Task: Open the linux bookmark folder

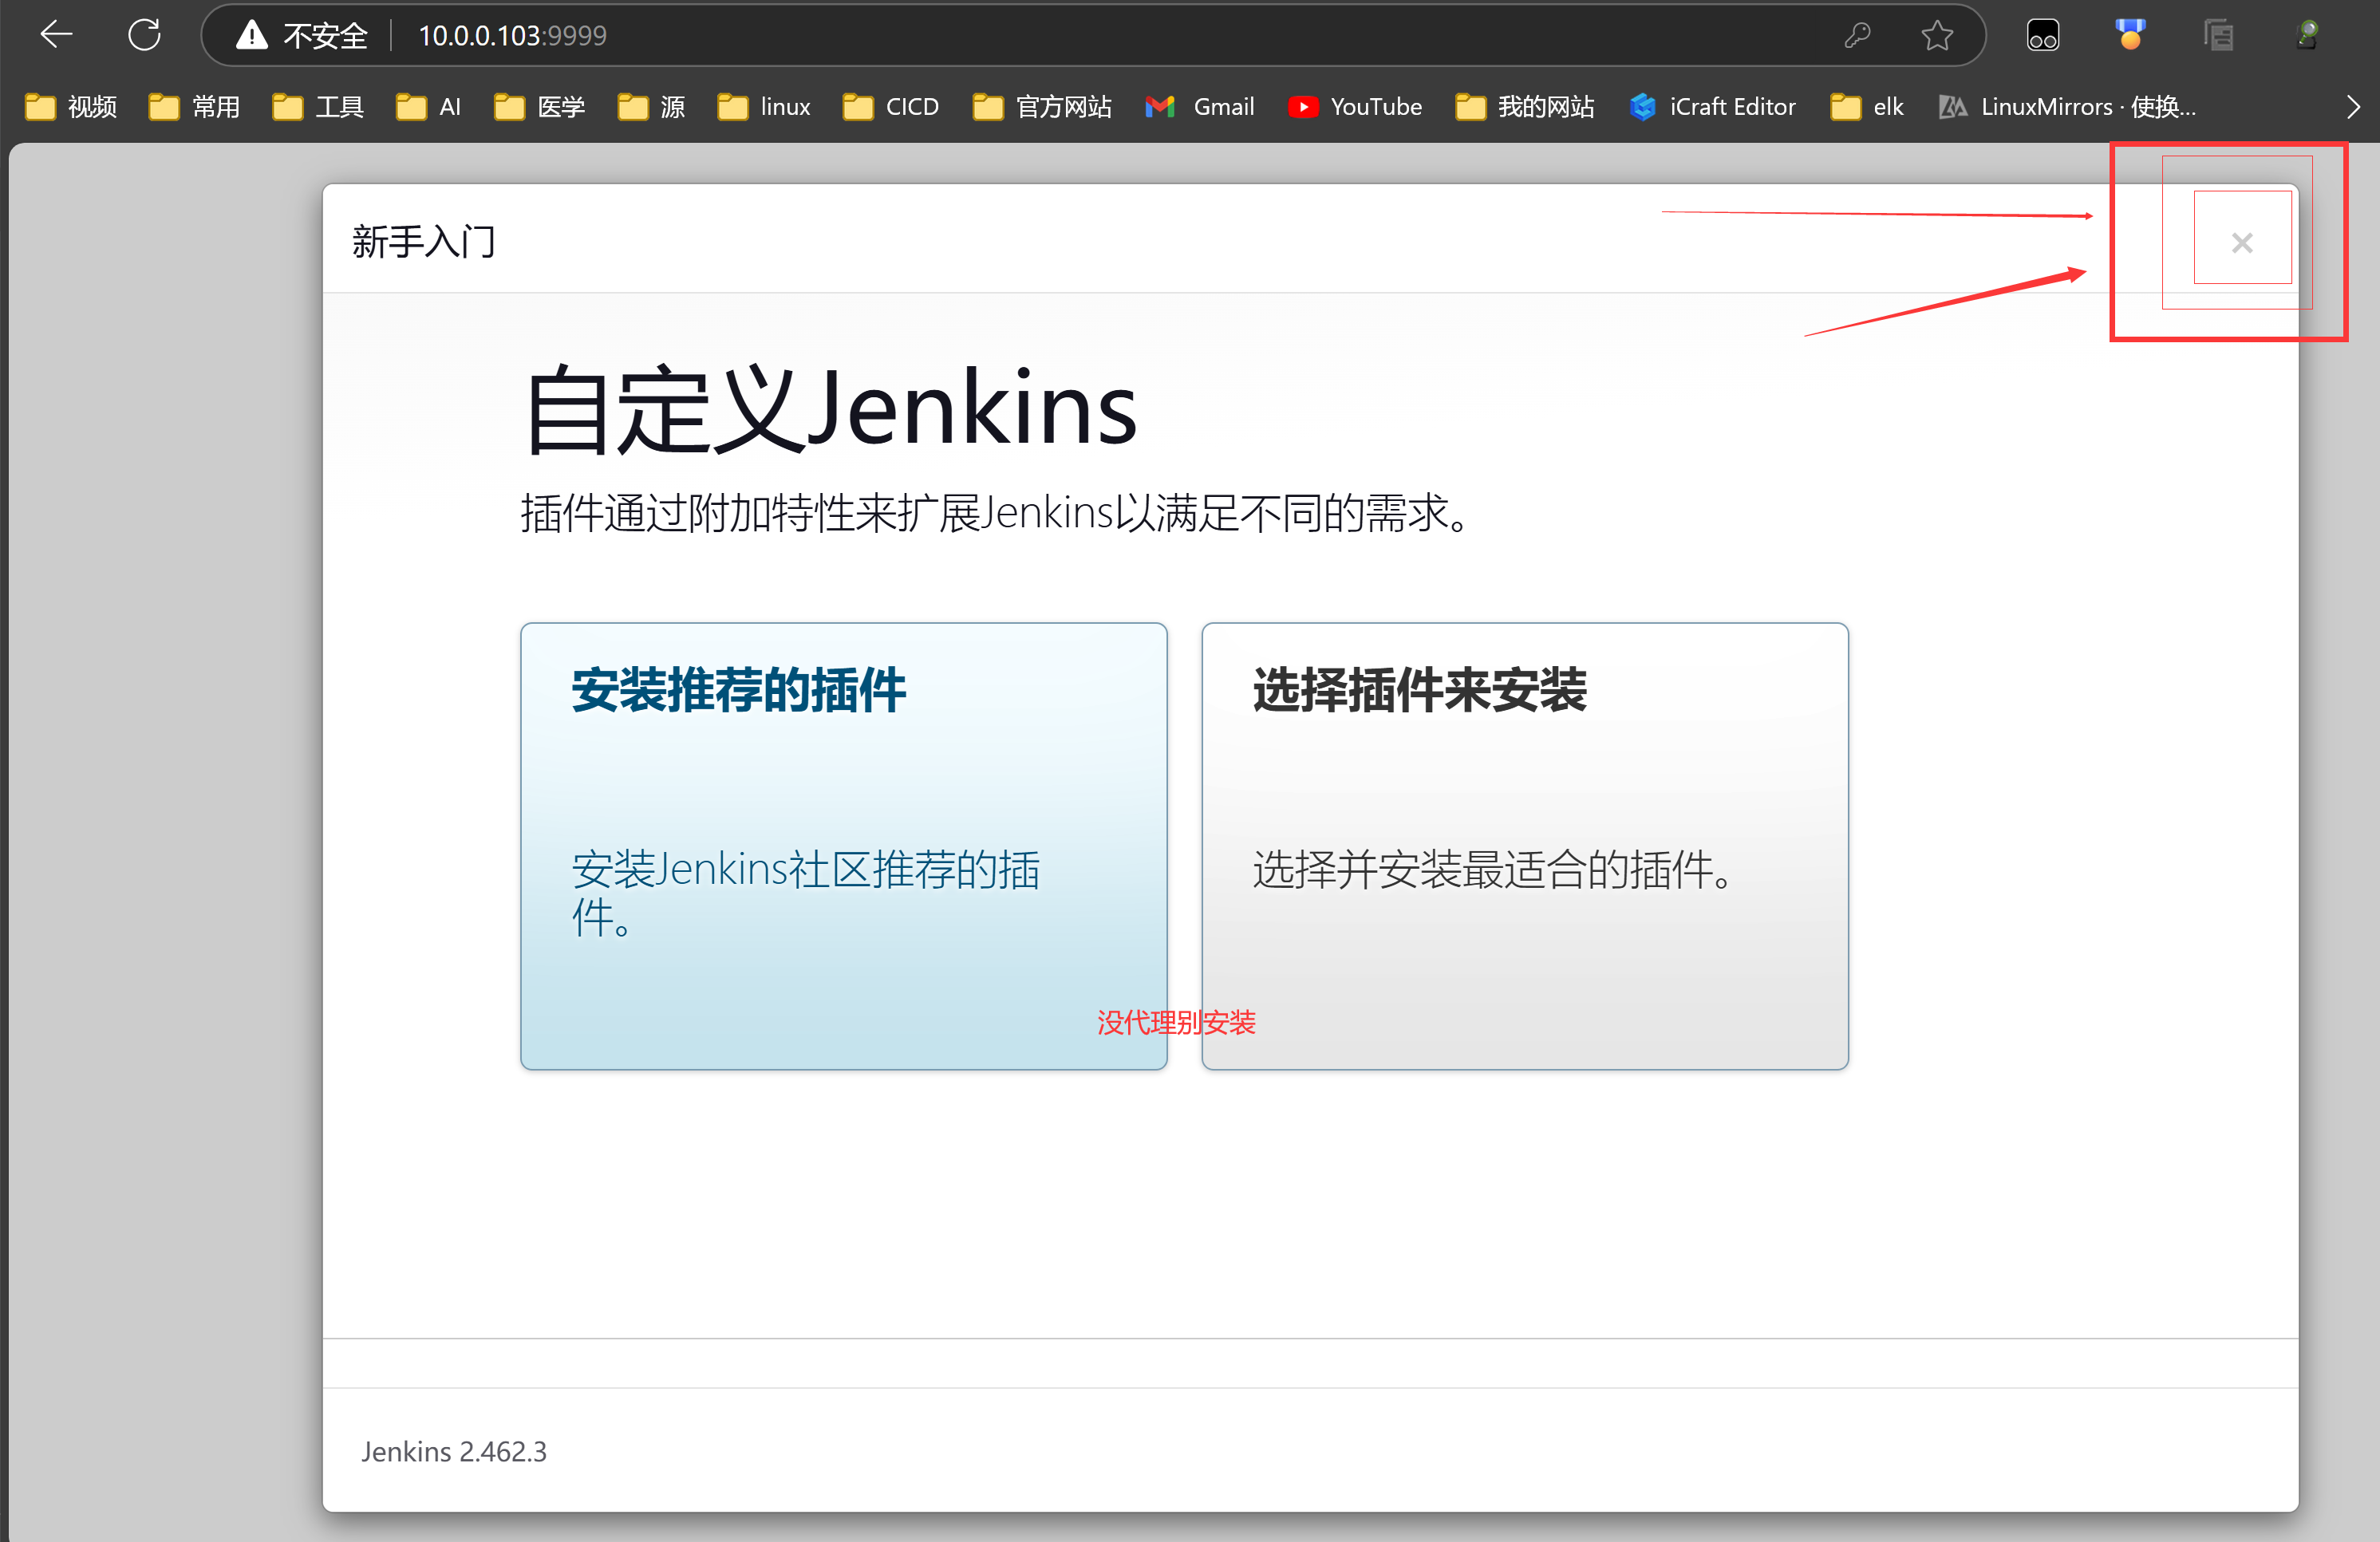Action: click(x=764, y=107)
